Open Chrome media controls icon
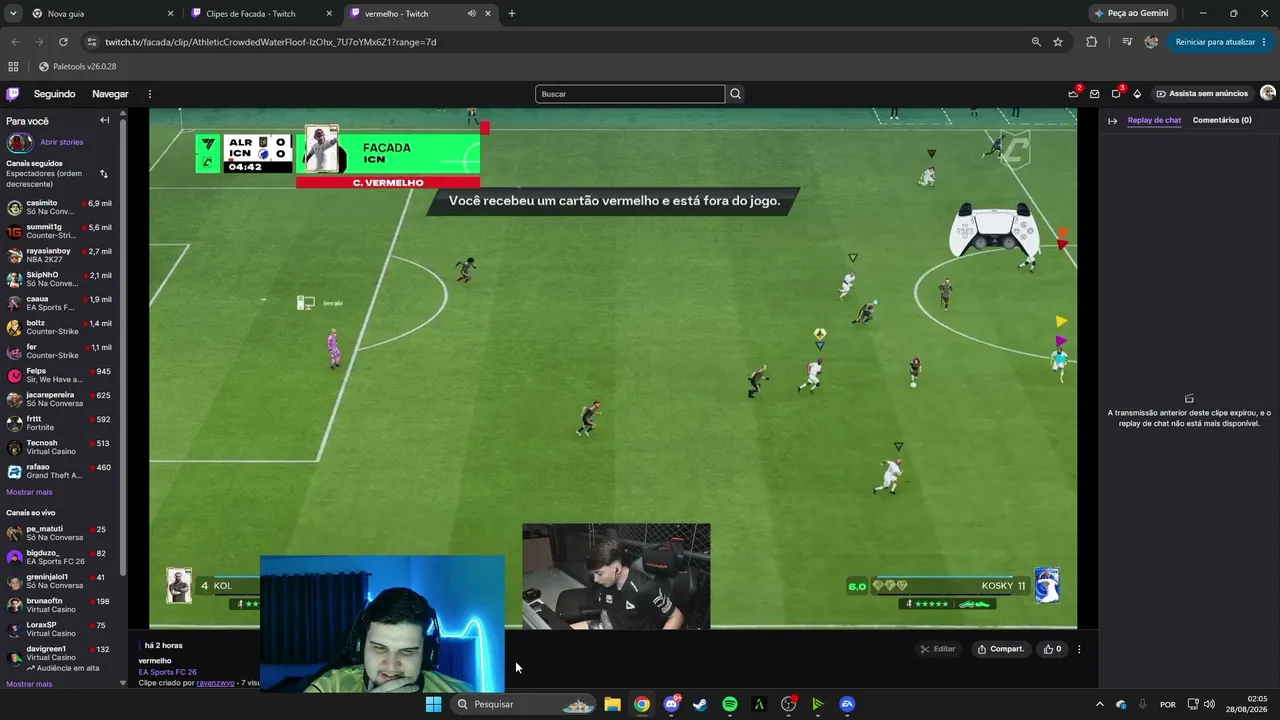Image resolution: width=1280 pixels, height=720 pixels. tap(1127, 42)
